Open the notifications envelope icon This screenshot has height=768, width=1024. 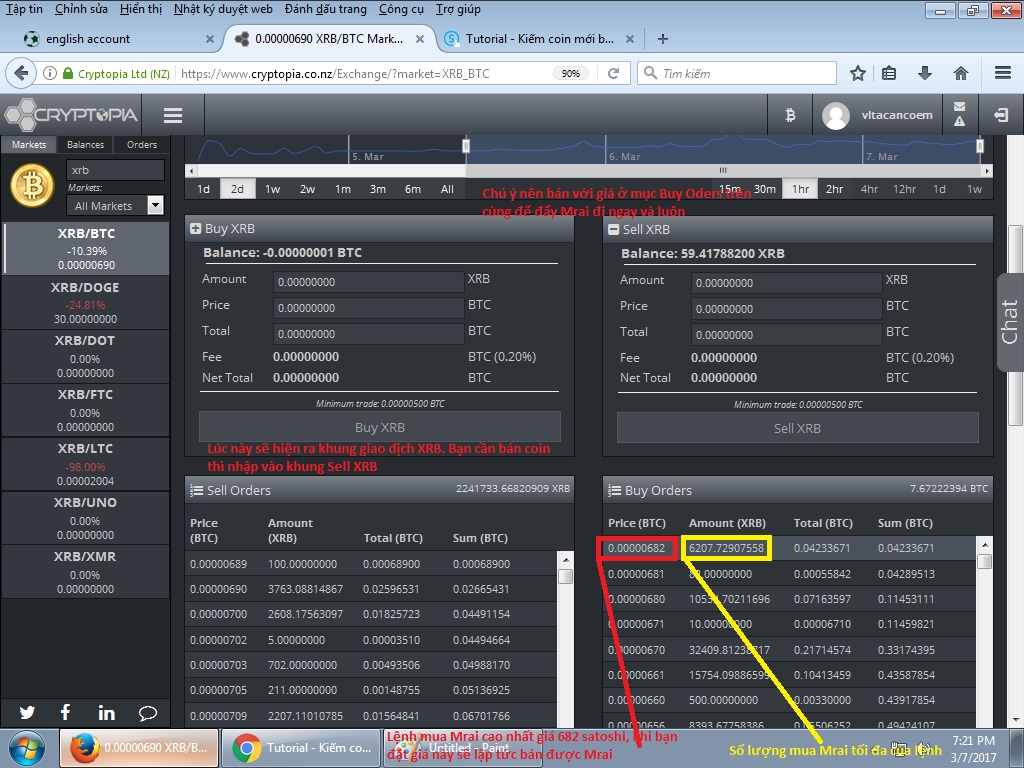[x=959, y=106]
